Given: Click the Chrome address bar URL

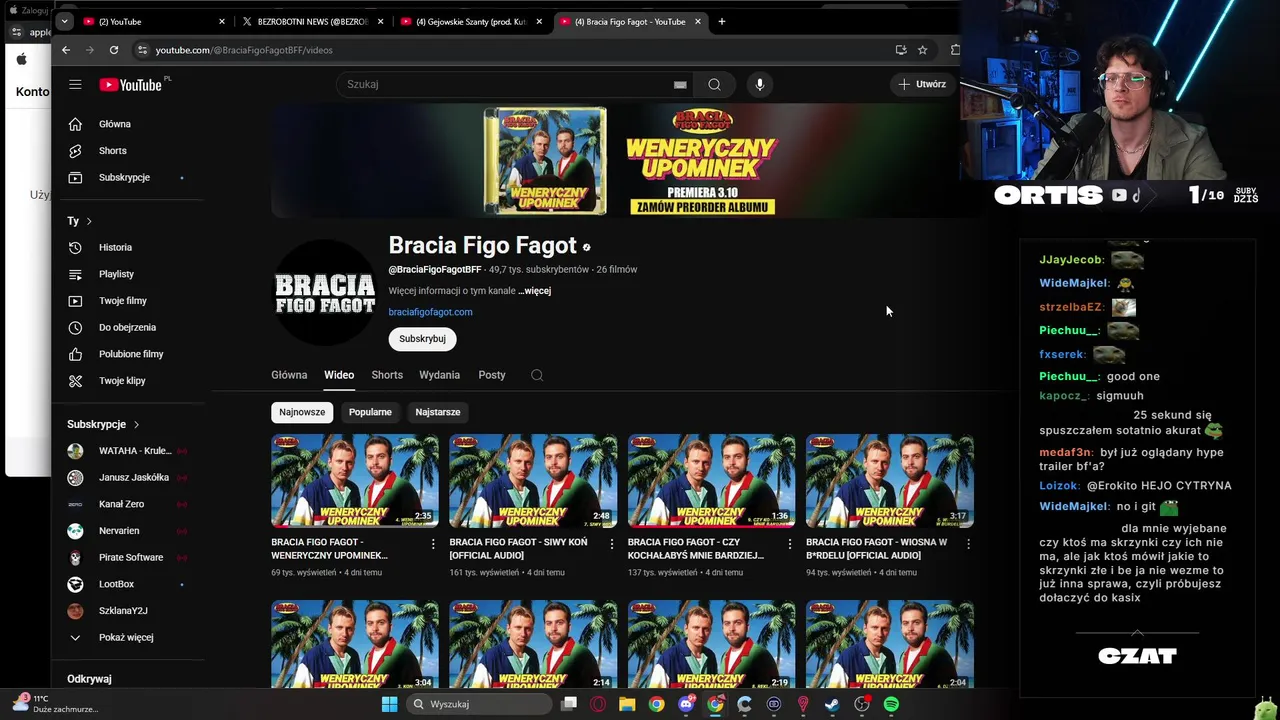Looking at the screenshot, I should click(x=244, y=50).
